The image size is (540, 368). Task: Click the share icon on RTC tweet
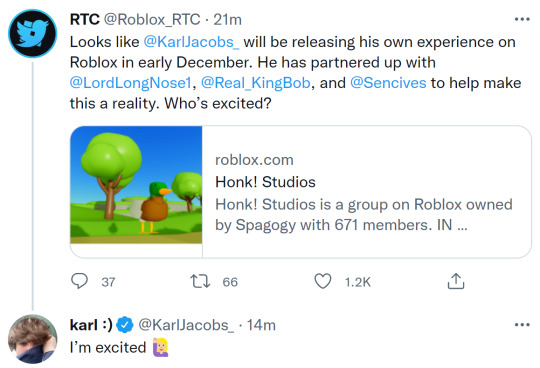point(456,281)
